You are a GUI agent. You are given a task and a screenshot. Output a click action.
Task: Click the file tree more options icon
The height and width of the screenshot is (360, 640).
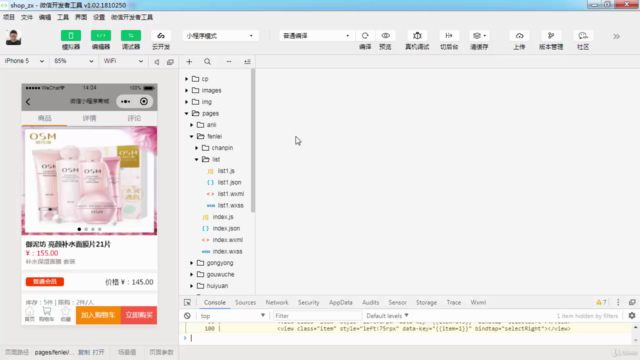point(229,62)
